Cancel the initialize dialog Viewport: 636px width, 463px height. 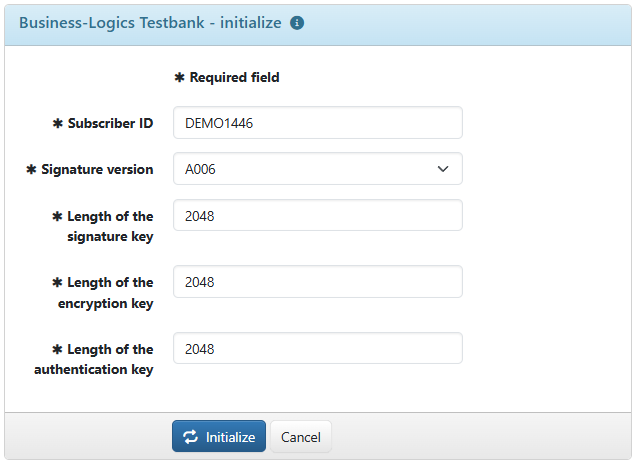click(x=301, y=437)
